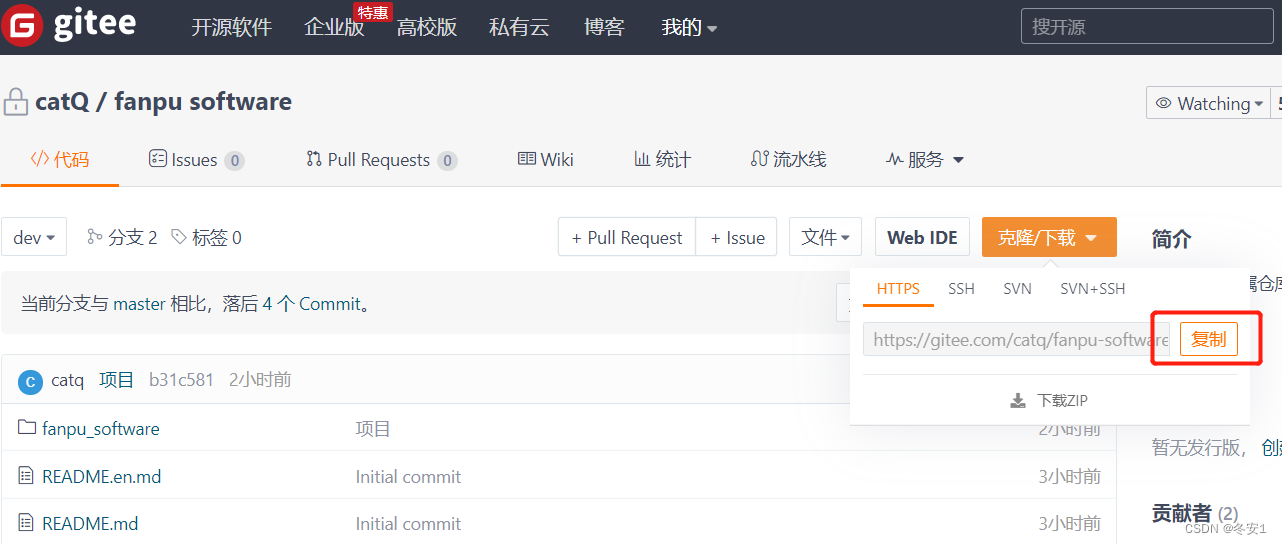Open 高校版 in the top navigation
The image size is (1282, 544).
pyautogui.click(x=427, y=28)
